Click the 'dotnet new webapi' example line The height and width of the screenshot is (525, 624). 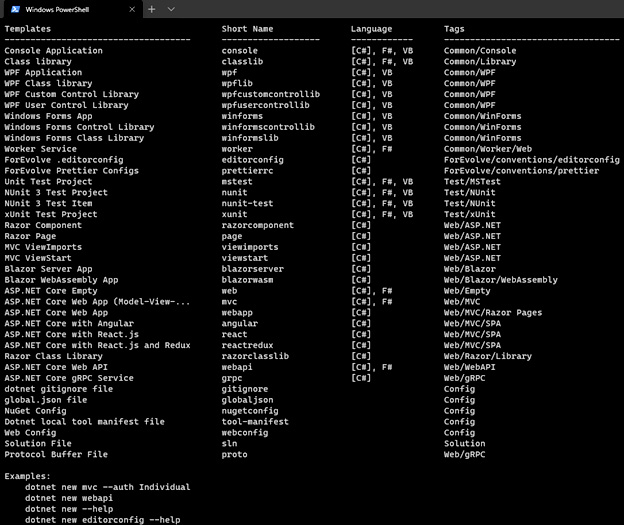(69, 498)
